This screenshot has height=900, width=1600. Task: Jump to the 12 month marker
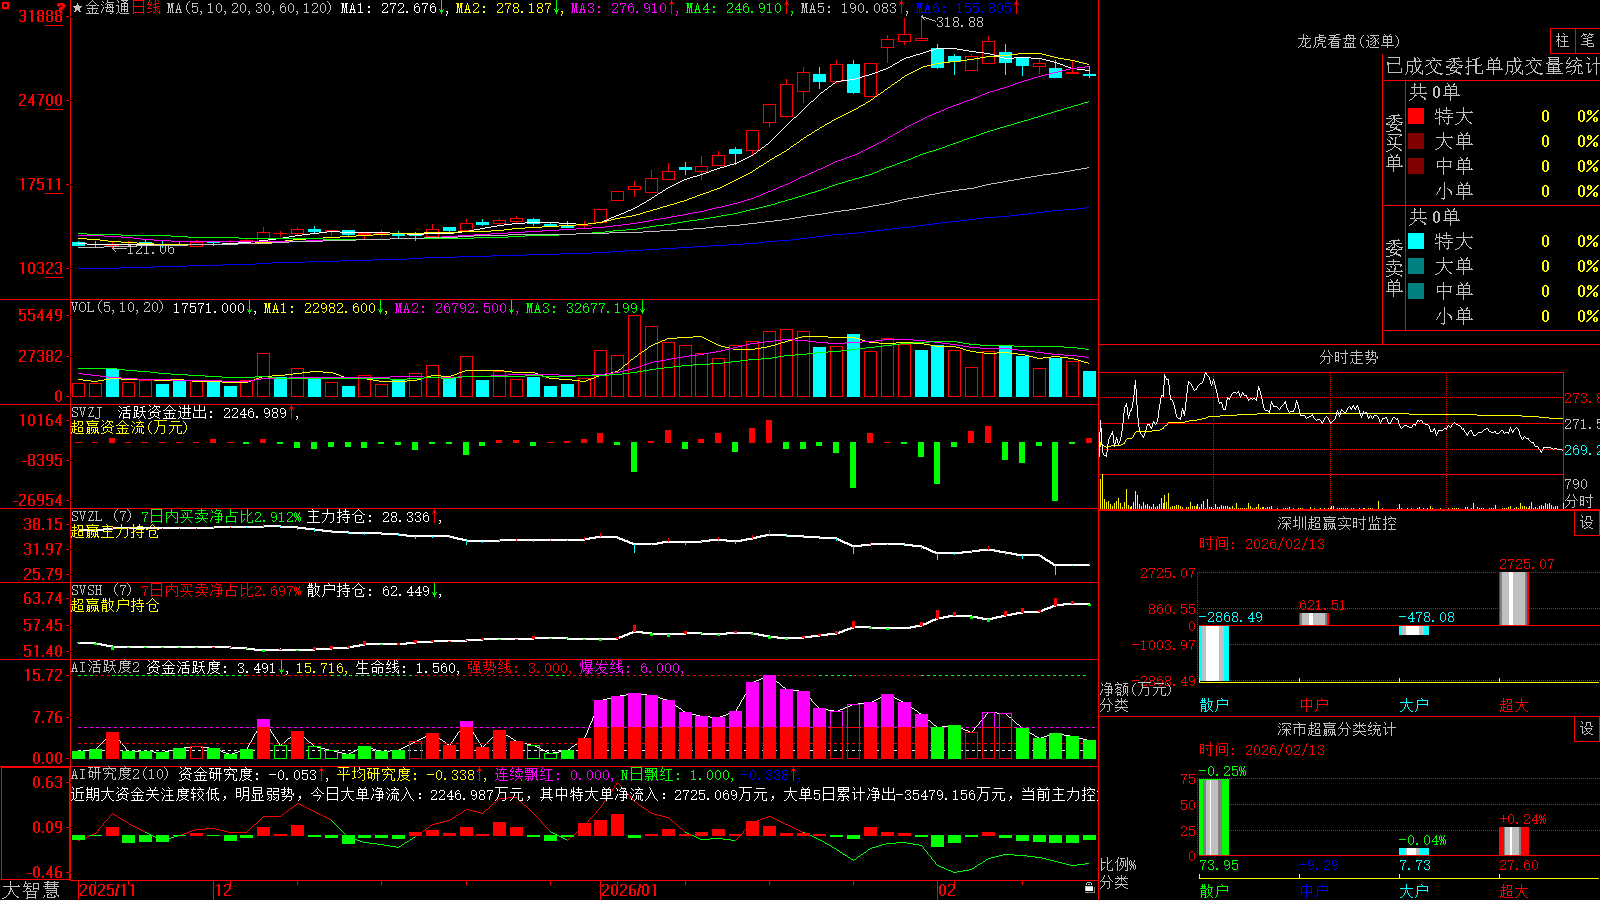click(x=224, y=890)
